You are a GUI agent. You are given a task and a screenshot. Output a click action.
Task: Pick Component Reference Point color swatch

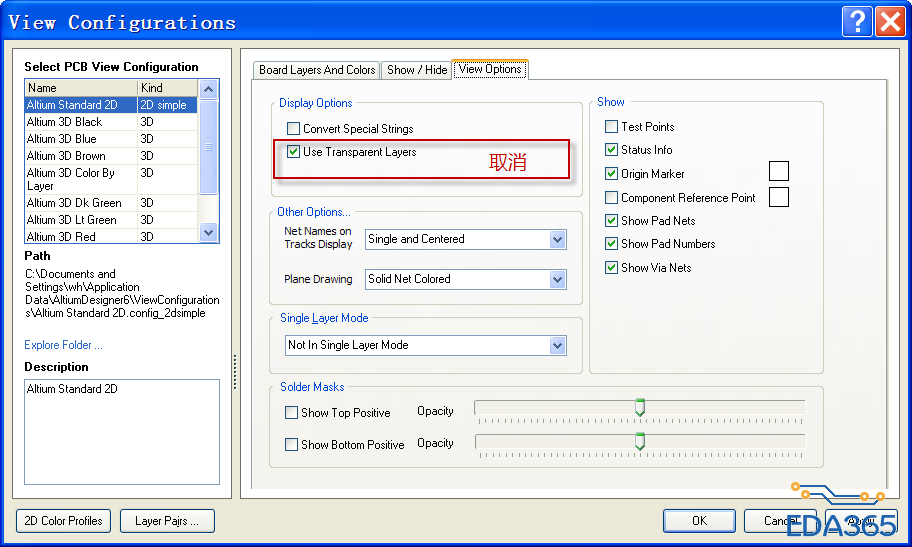(779, 197)
